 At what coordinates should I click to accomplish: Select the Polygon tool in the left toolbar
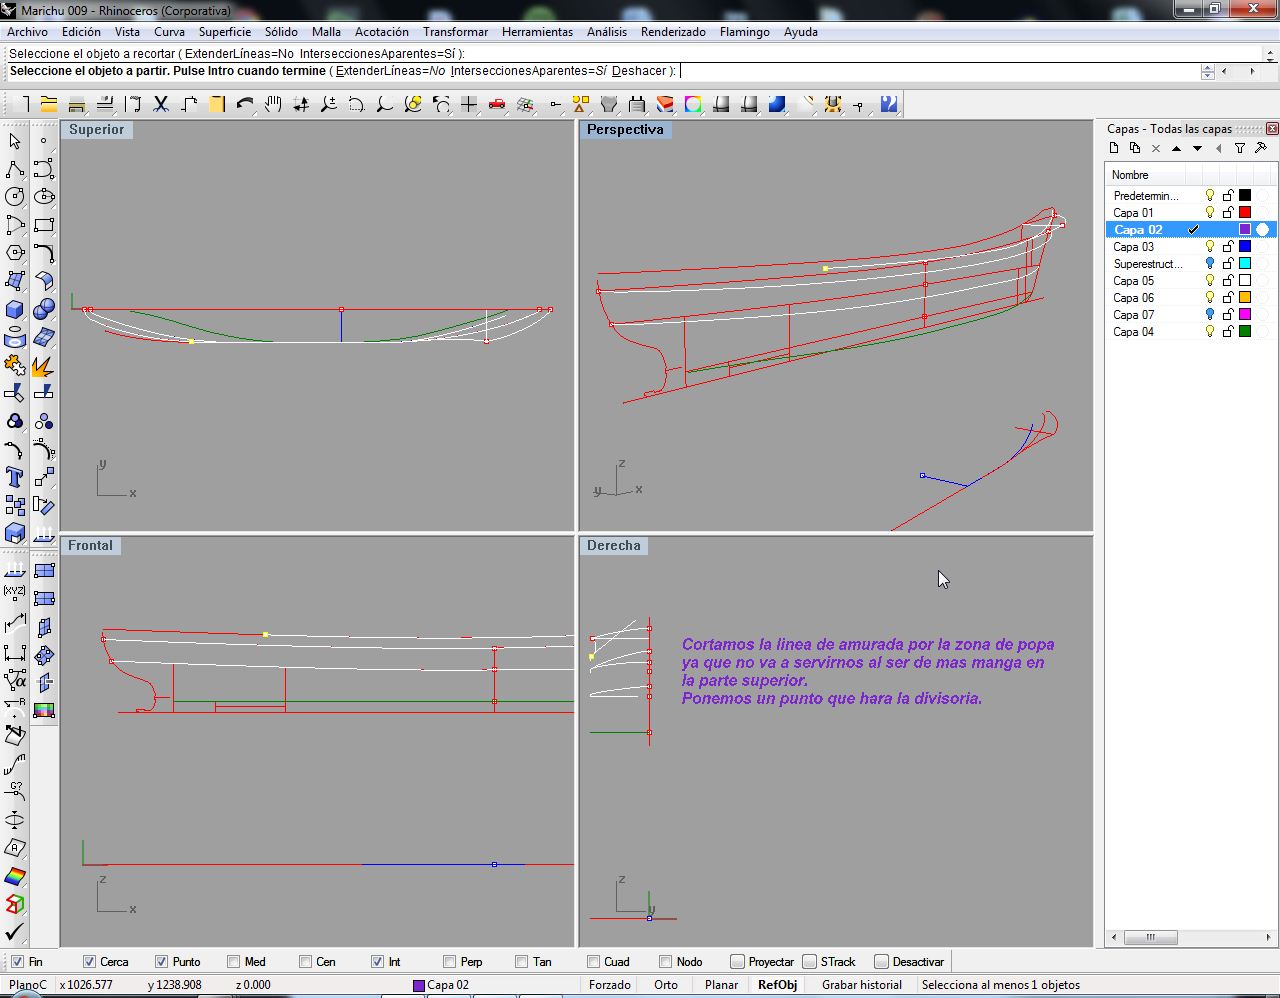15,253
